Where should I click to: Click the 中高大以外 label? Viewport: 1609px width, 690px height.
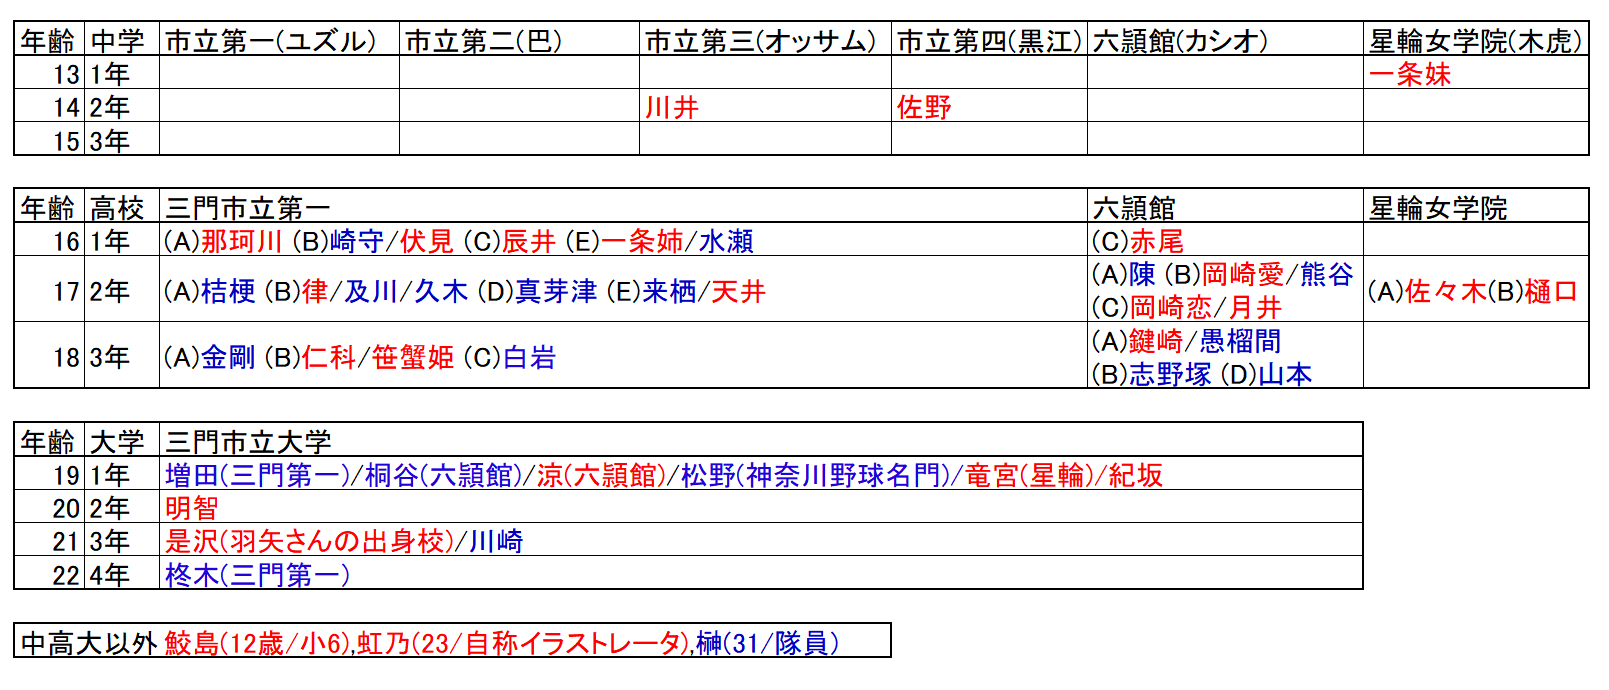[x=89, y=642]
